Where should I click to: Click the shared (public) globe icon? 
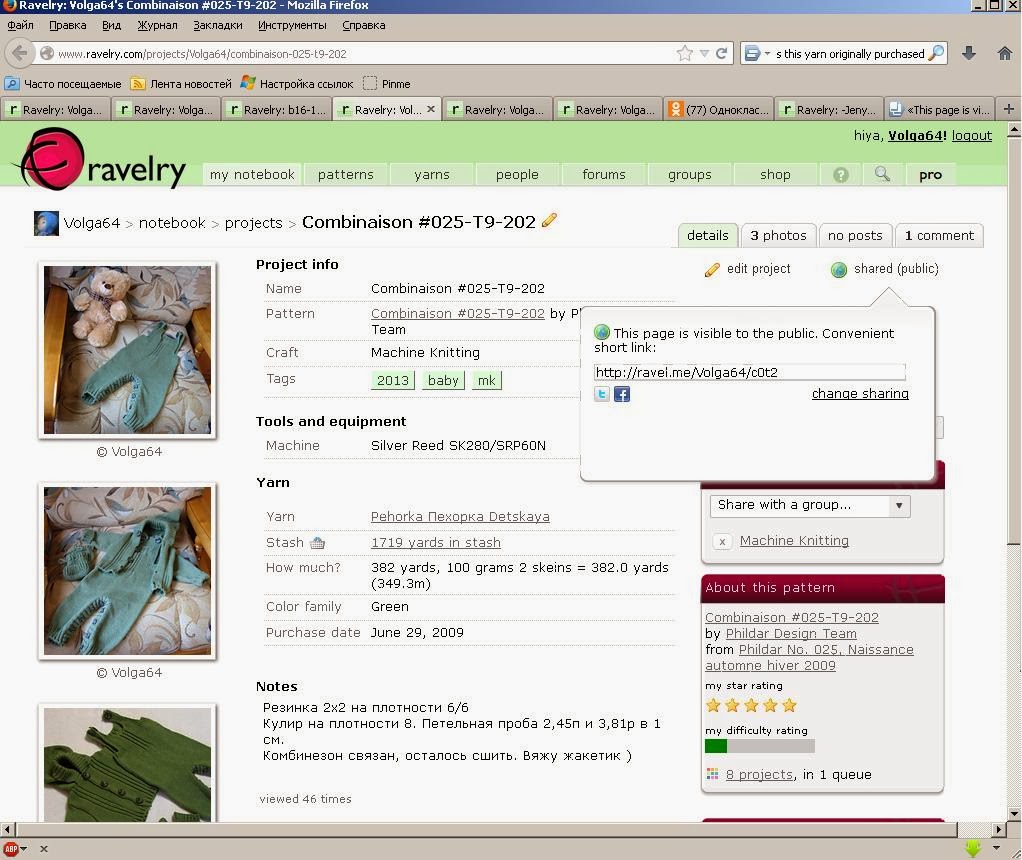(x=839, y=269)
